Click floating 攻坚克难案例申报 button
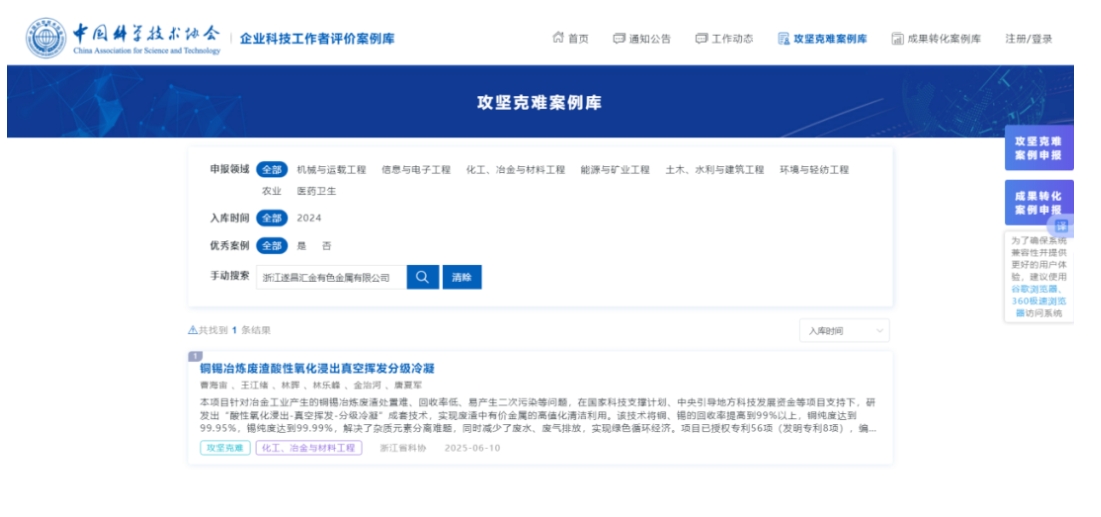 (x=1038, y=148)
